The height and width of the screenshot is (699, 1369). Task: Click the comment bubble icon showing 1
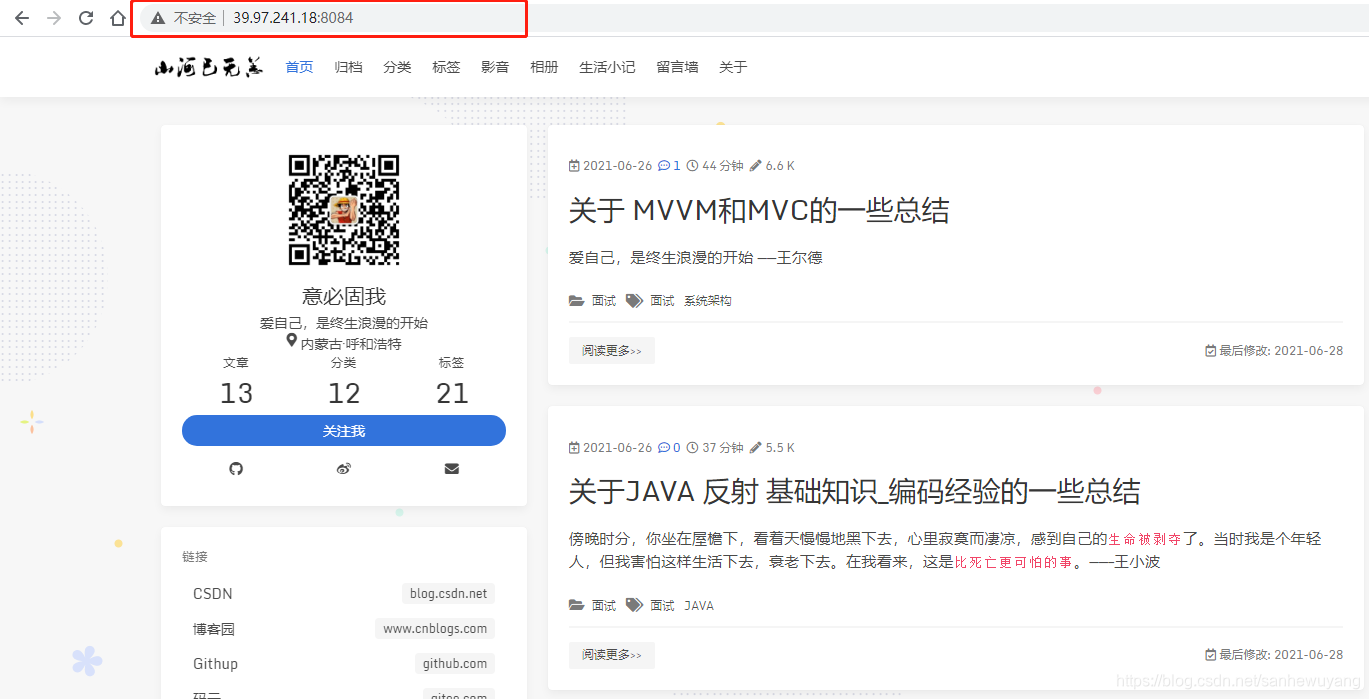tap(664, 166)
